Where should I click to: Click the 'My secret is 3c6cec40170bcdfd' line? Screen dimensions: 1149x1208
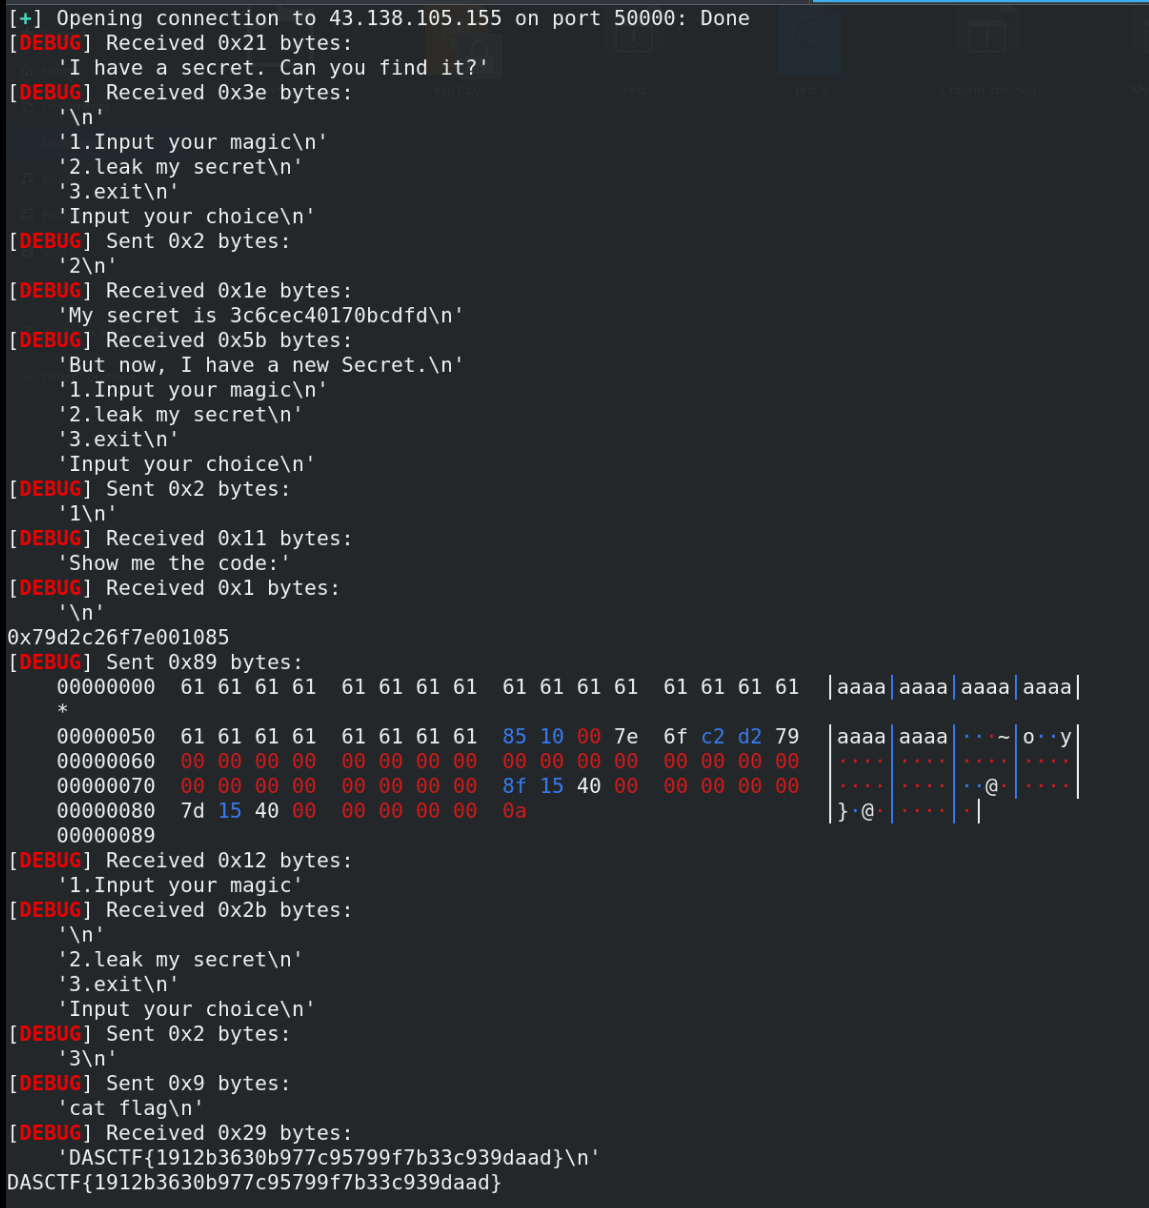click(x=260, y=315)
